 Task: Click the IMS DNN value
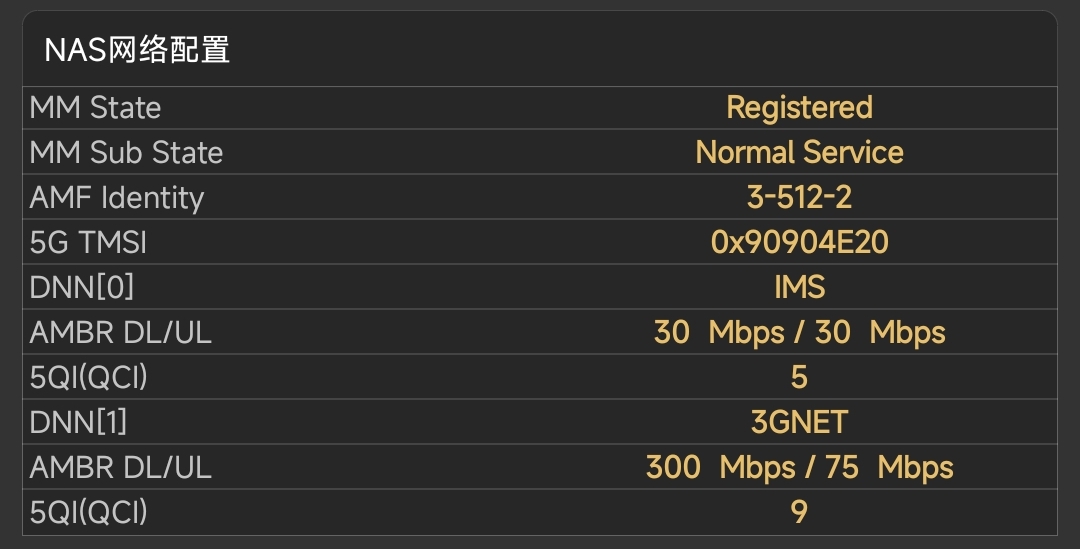[x=799, y=288]
